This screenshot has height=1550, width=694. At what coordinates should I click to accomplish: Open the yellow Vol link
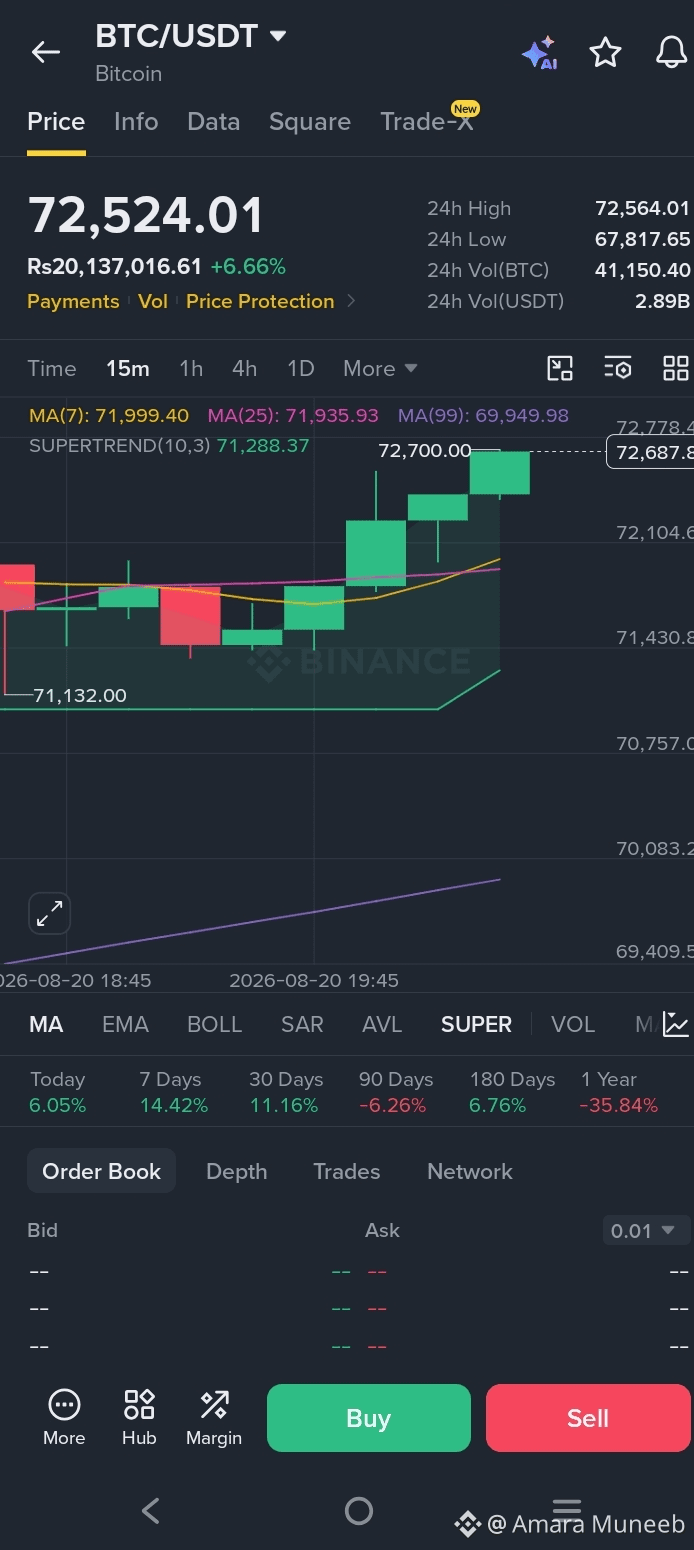click(x=153, y=301)
